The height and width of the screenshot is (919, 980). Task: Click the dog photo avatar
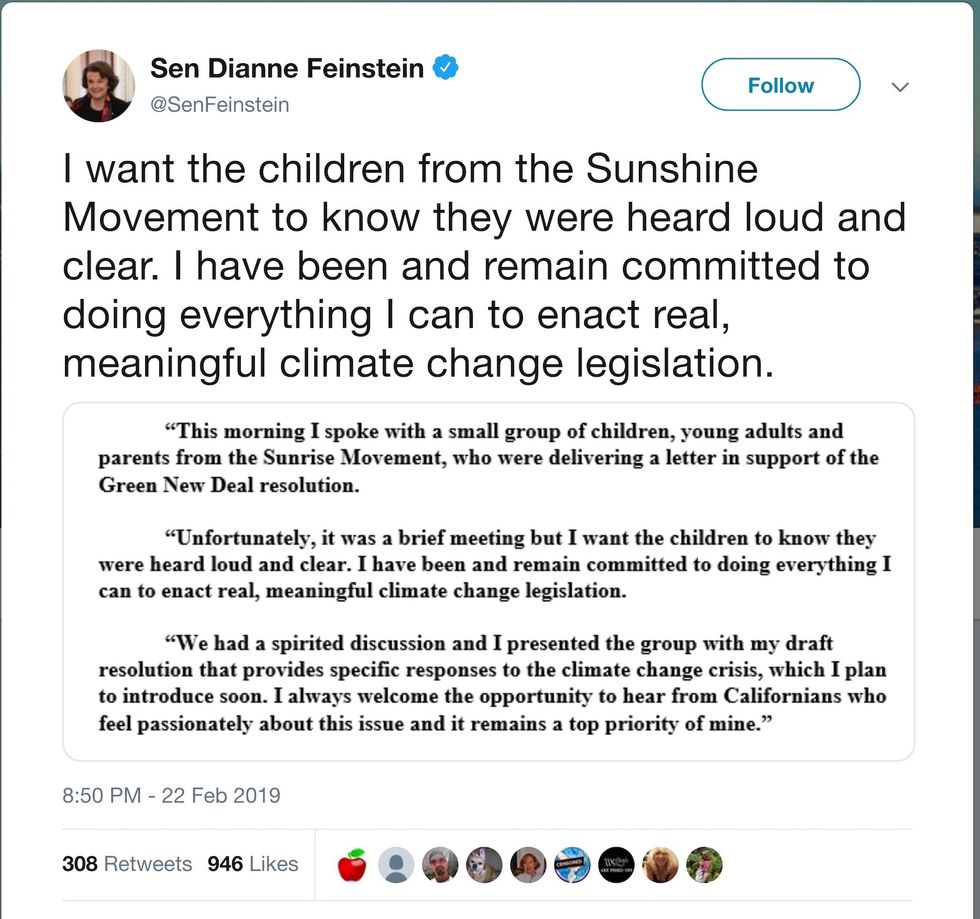tap(484, 865)
